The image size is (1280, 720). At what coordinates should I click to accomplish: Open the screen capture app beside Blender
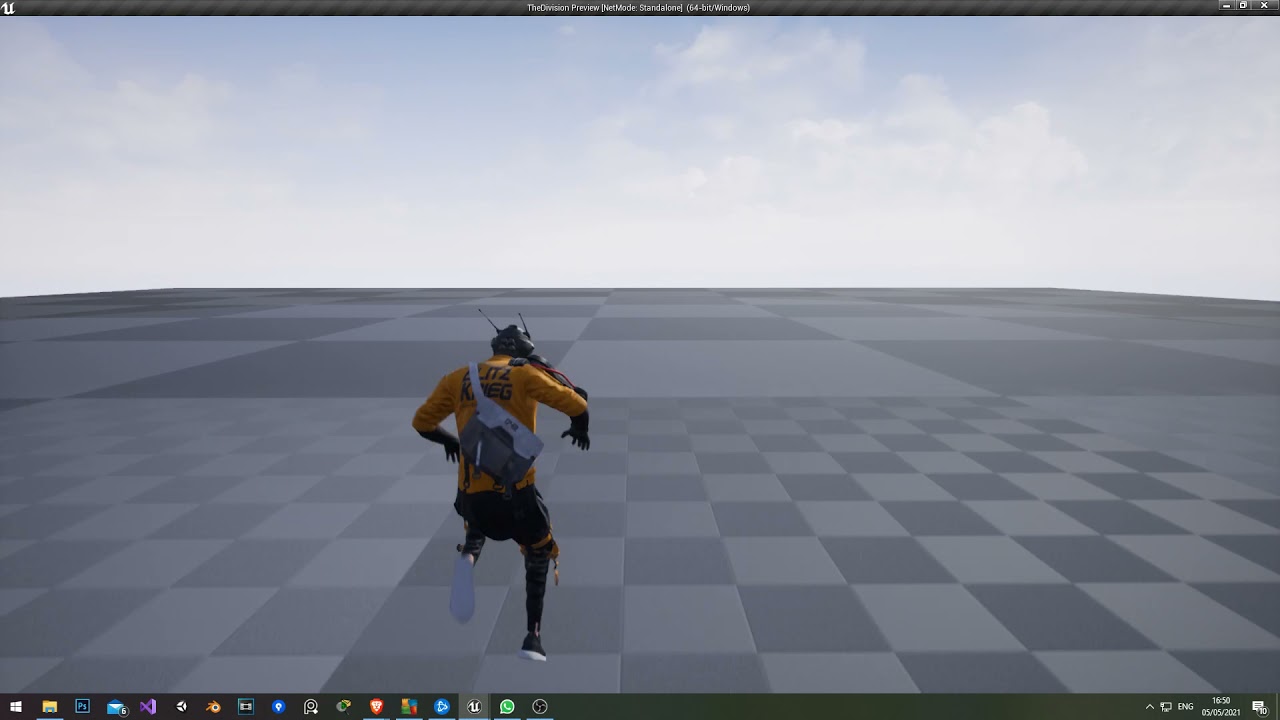pos(246,707)
